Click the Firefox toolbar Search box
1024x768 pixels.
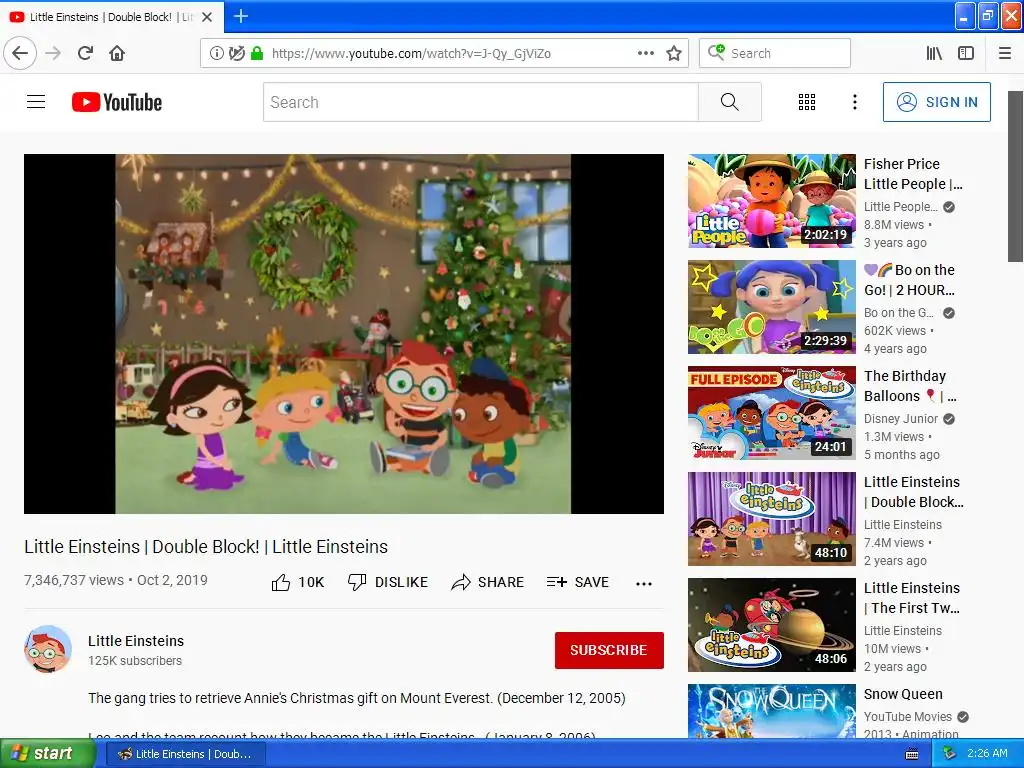[775, 53]
